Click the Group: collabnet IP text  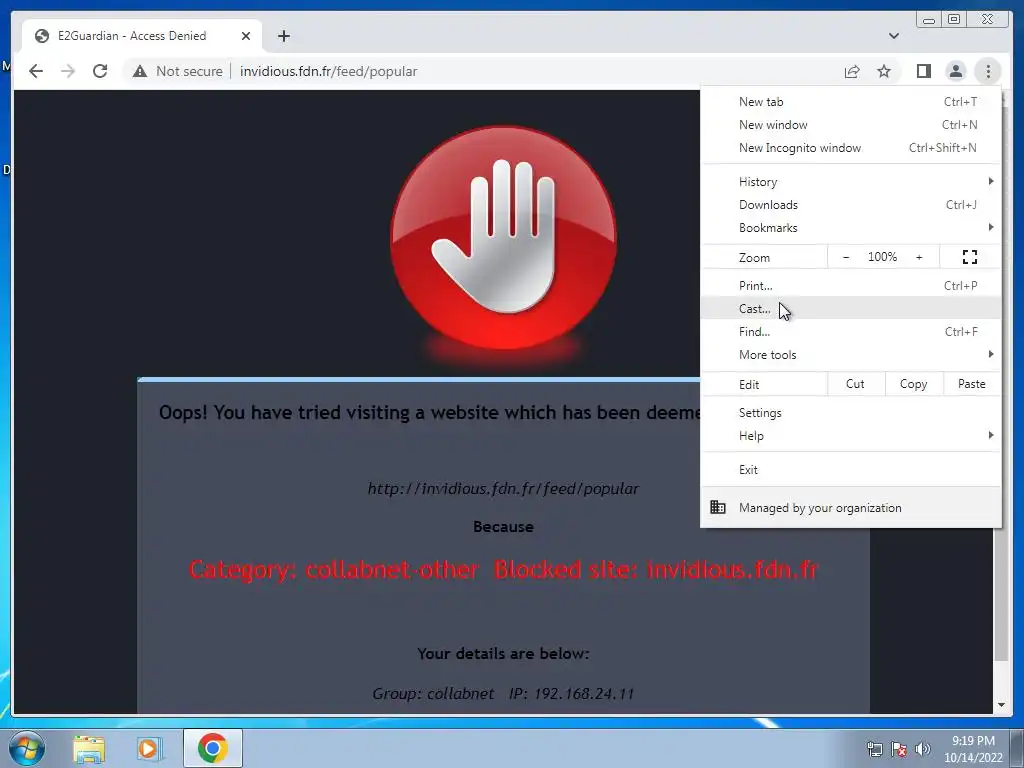pyautogui.click(x=503, y=694)
